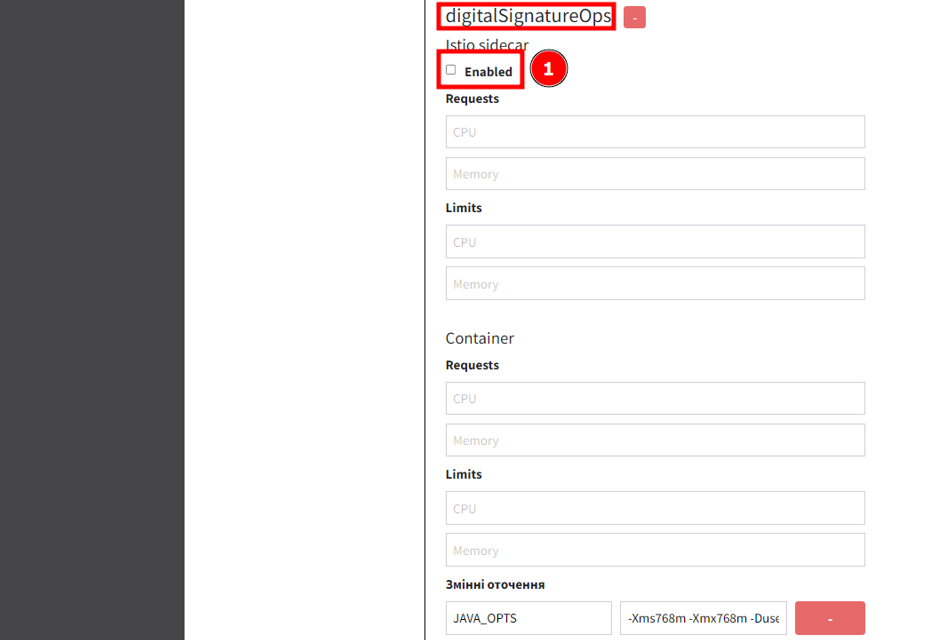Image resolution: width=945 pixels, height=641 pixels.
Task: Enable the Istio sidecar checkbox
Action: pos(451,70)
